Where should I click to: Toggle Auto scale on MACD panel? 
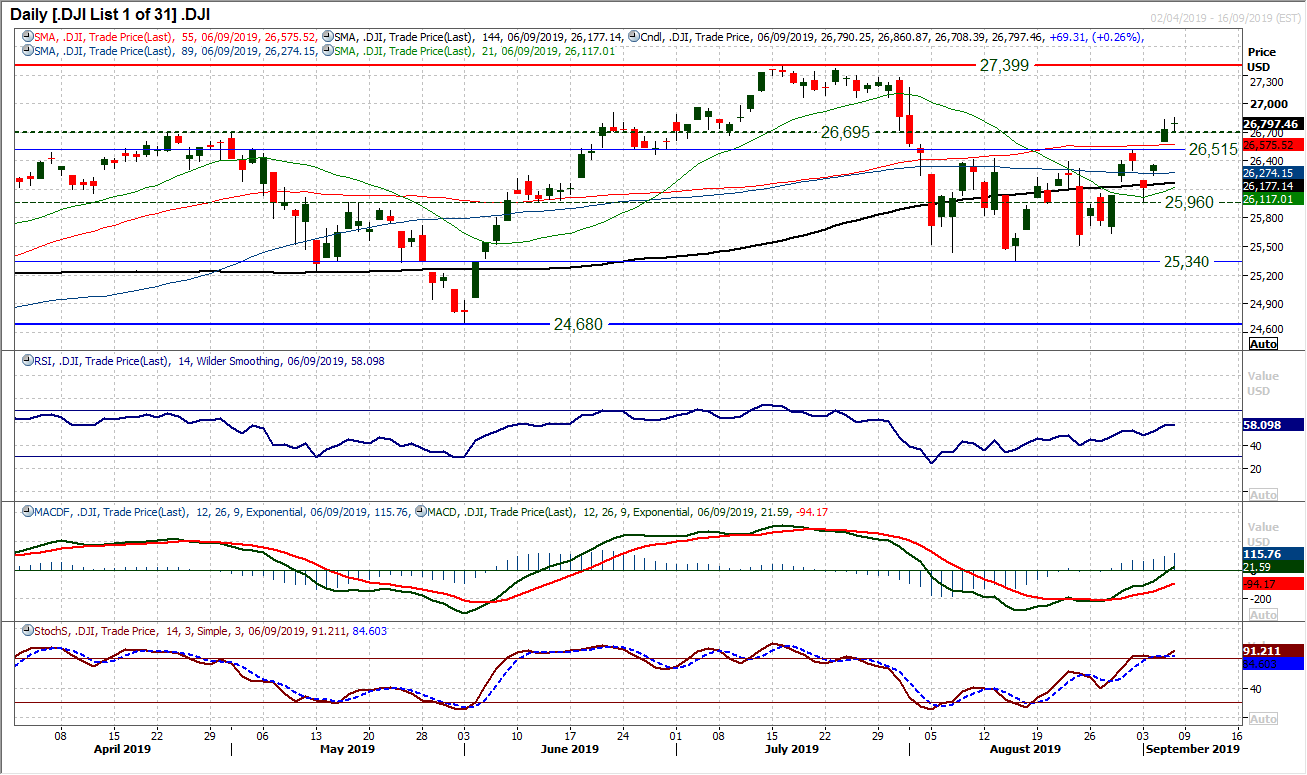(x=1264, y=615)
